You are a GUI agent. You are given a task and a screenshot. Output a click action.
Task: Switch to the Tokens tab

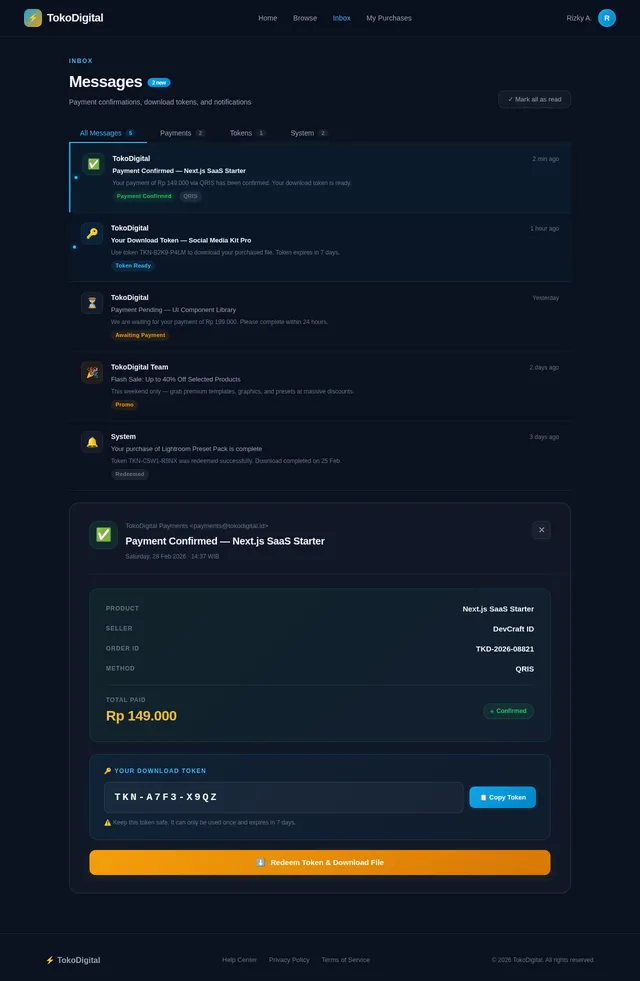(247, 133)
